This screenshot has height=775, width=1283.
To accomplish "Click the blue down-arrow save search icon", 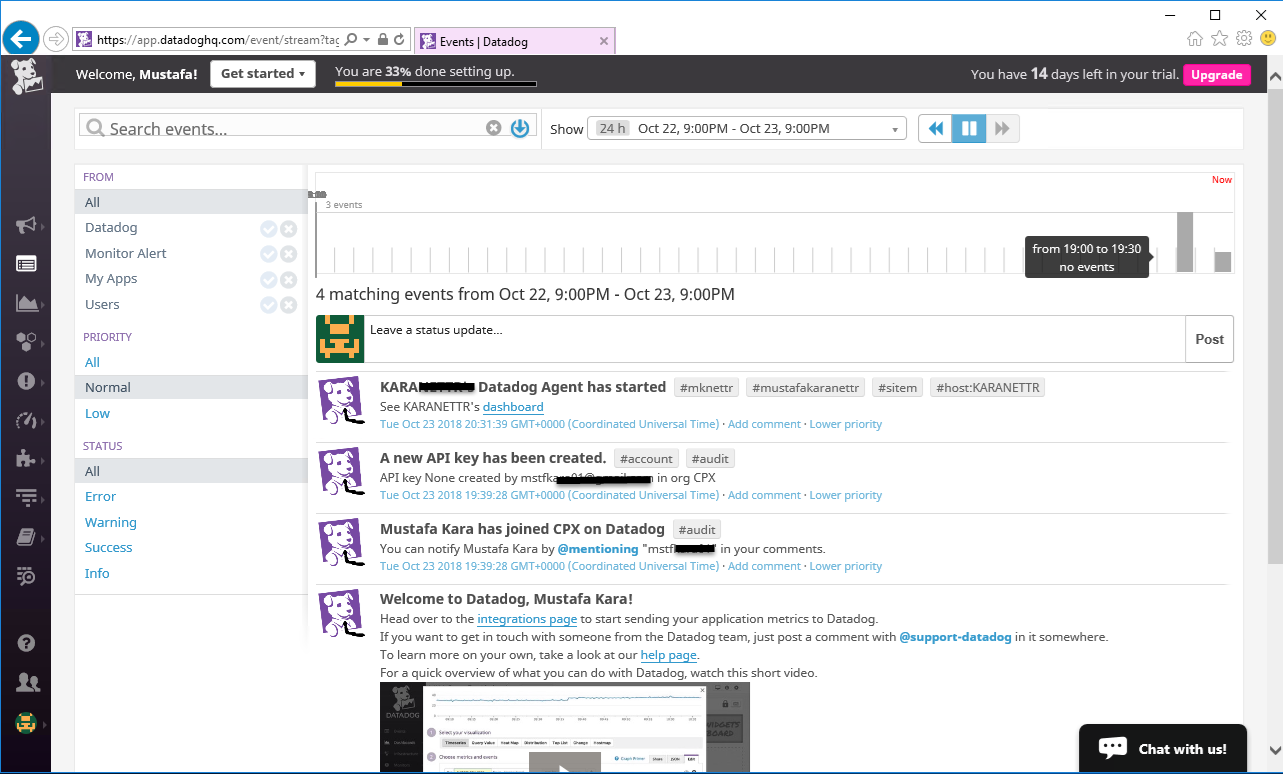I will click(520, 128).
